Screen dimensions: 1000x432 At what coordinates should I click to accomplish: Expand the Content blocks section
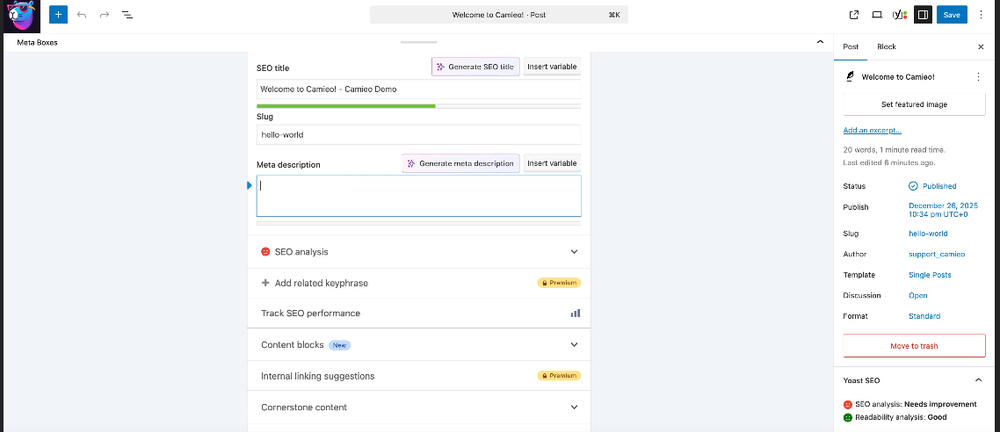pos(574,345)
